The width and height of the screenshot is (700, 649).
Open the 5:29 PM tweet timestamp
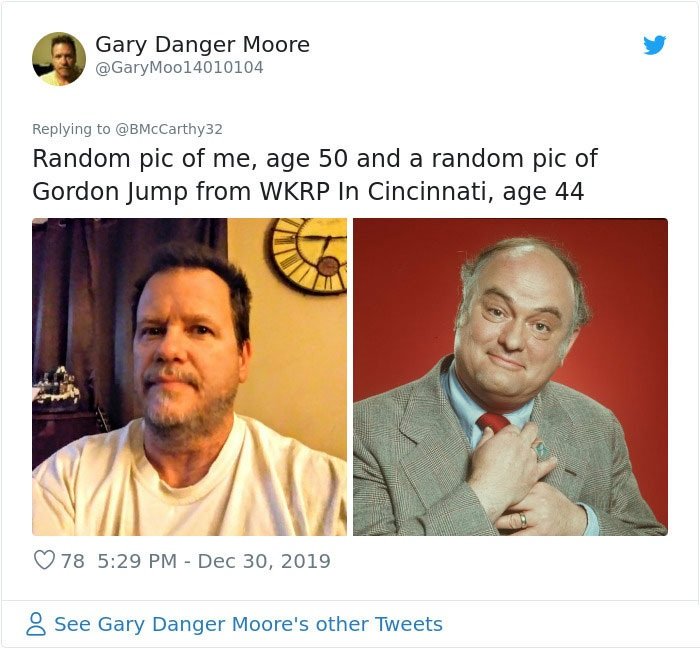click(x=137, y=561)
